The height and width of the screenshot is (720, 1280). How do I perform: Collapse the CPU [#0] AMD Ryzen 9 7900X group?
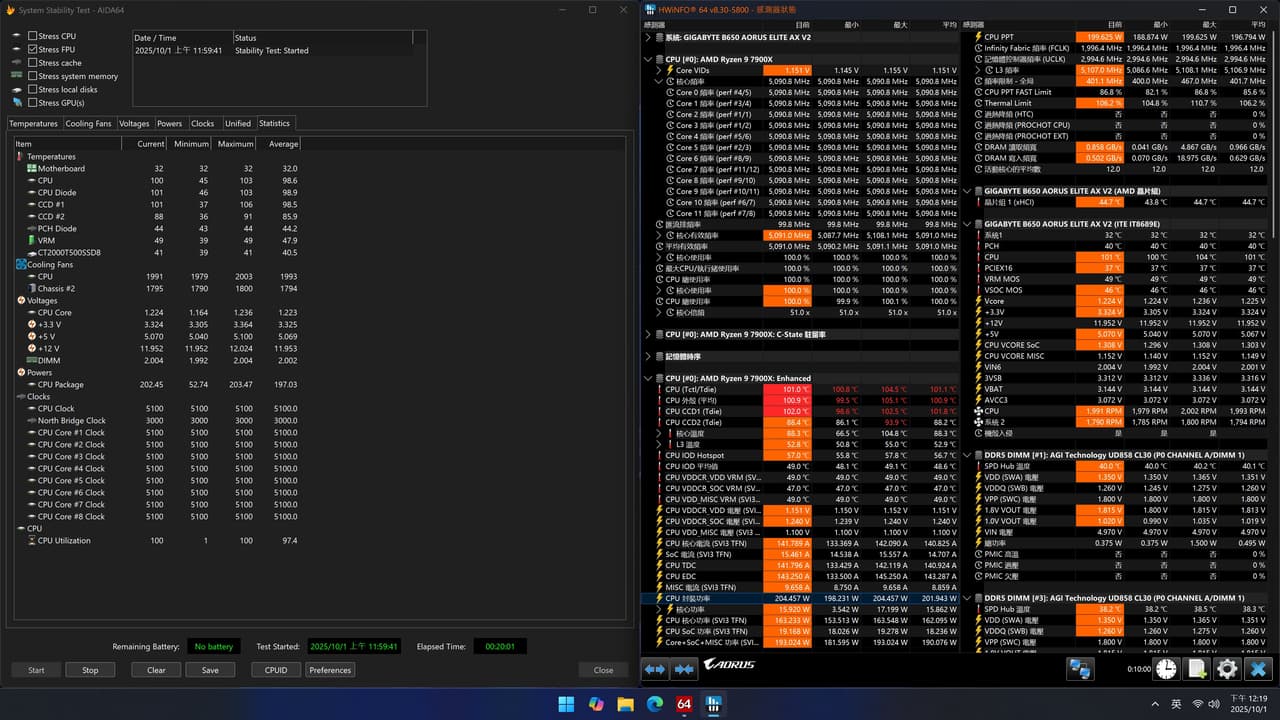point(648,59)
